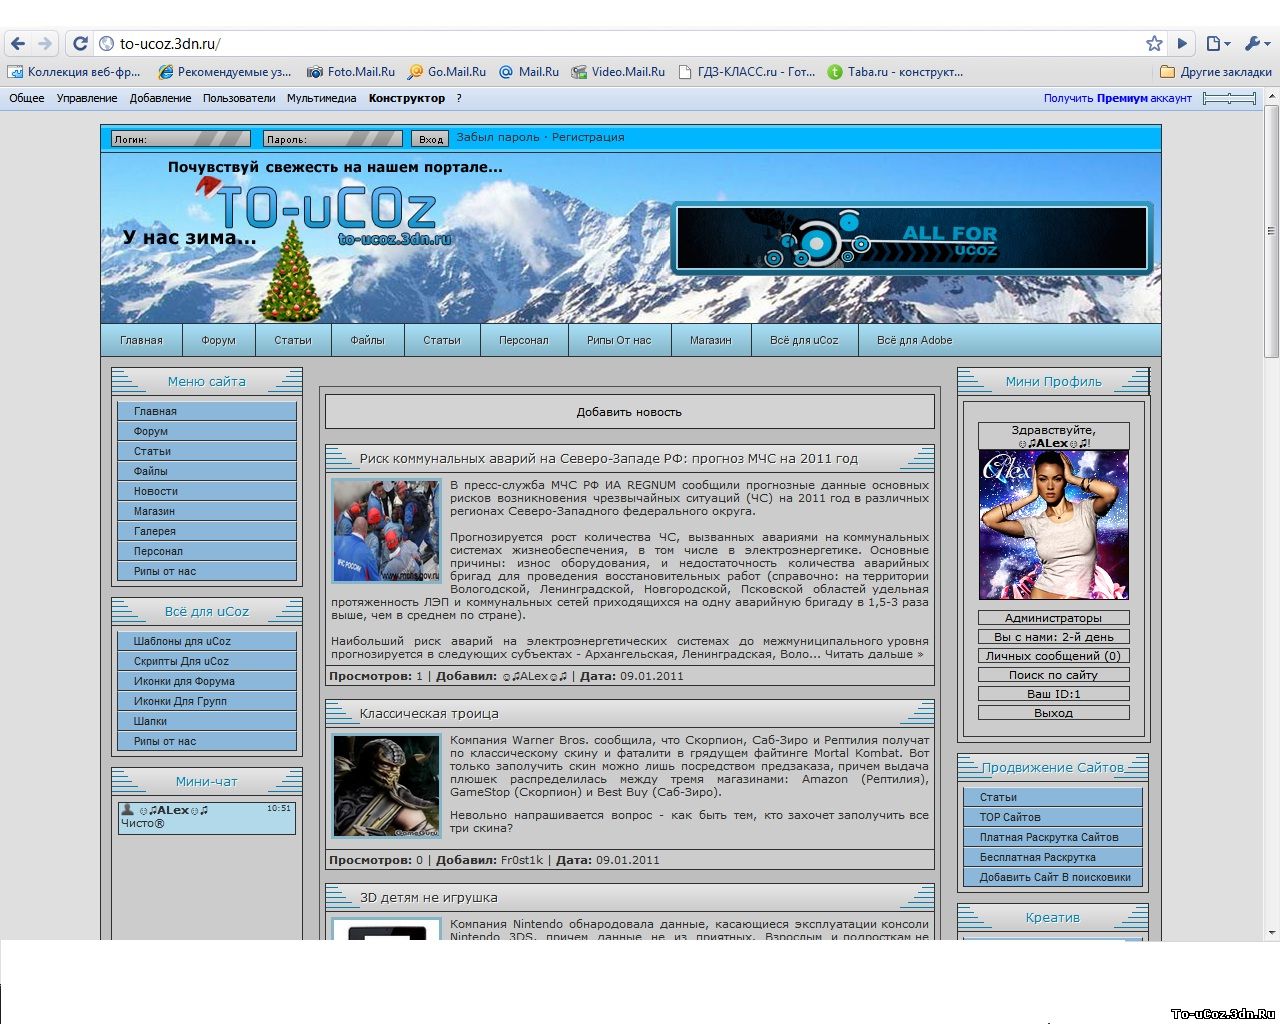Viewport: 1280px width, 1024px height.
Task: Open the Общее admin menu
Action: (27, 98)
